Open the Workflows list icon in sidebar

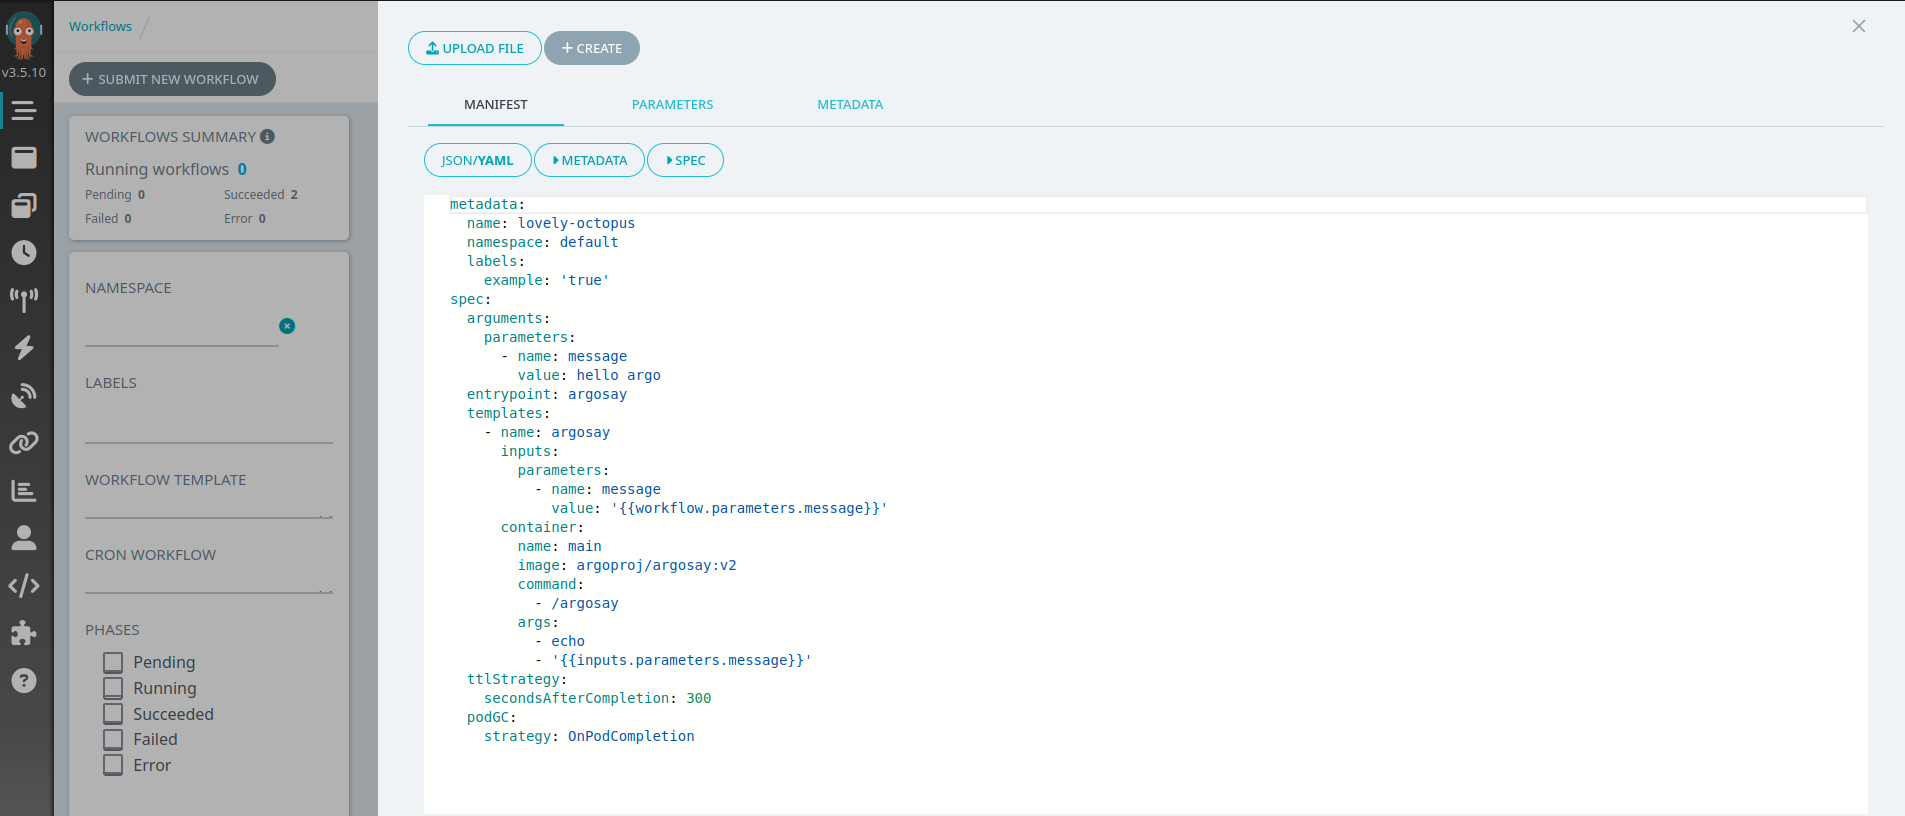[x=24, y=111]
